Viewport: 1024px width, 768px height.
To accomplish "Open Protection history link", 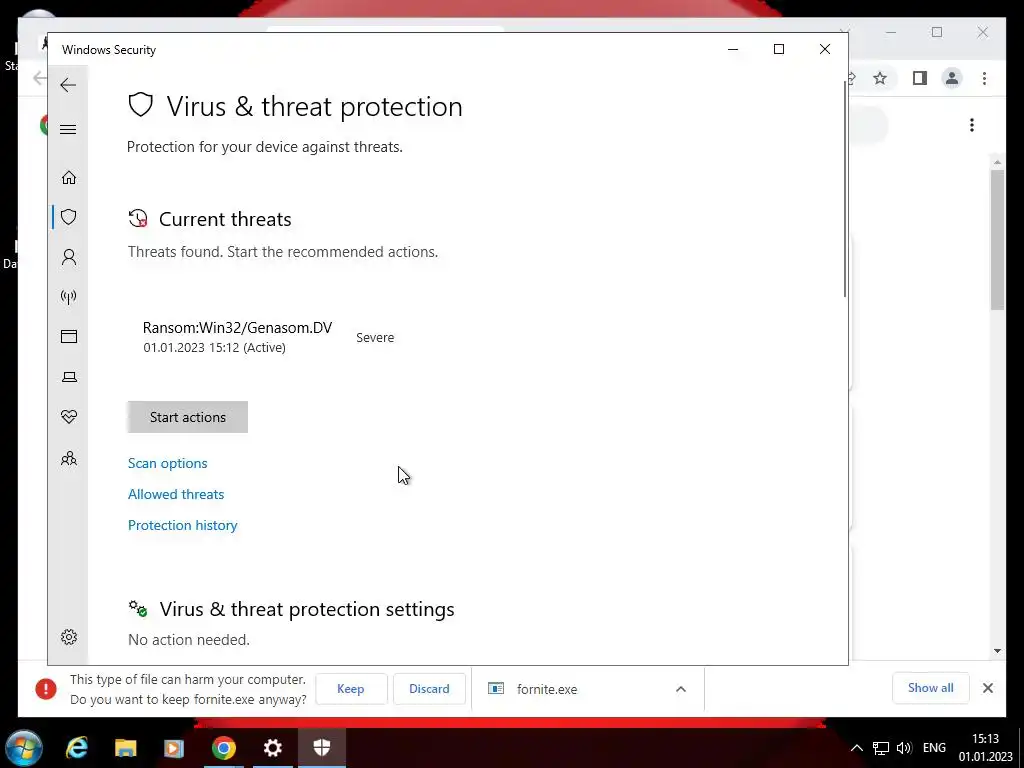I will (x=182, y=525).
